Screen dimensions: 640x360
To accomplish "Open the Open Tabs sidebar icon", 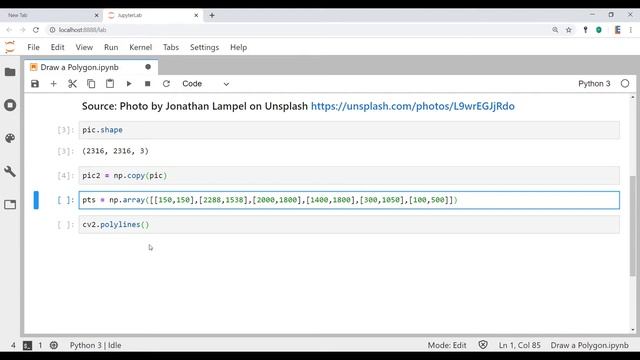I will (10, 204).
